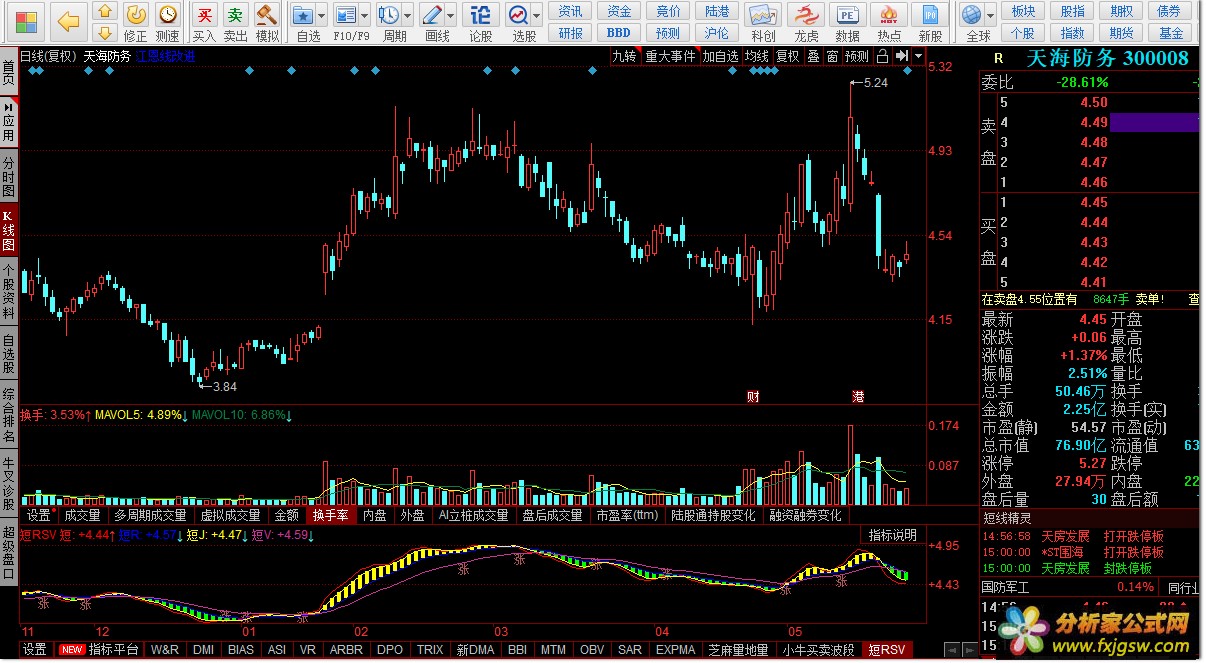Click the 港 event marker on chart
Image resolution: width=1206 pixels, height=663 pixels.
point(858,397)
